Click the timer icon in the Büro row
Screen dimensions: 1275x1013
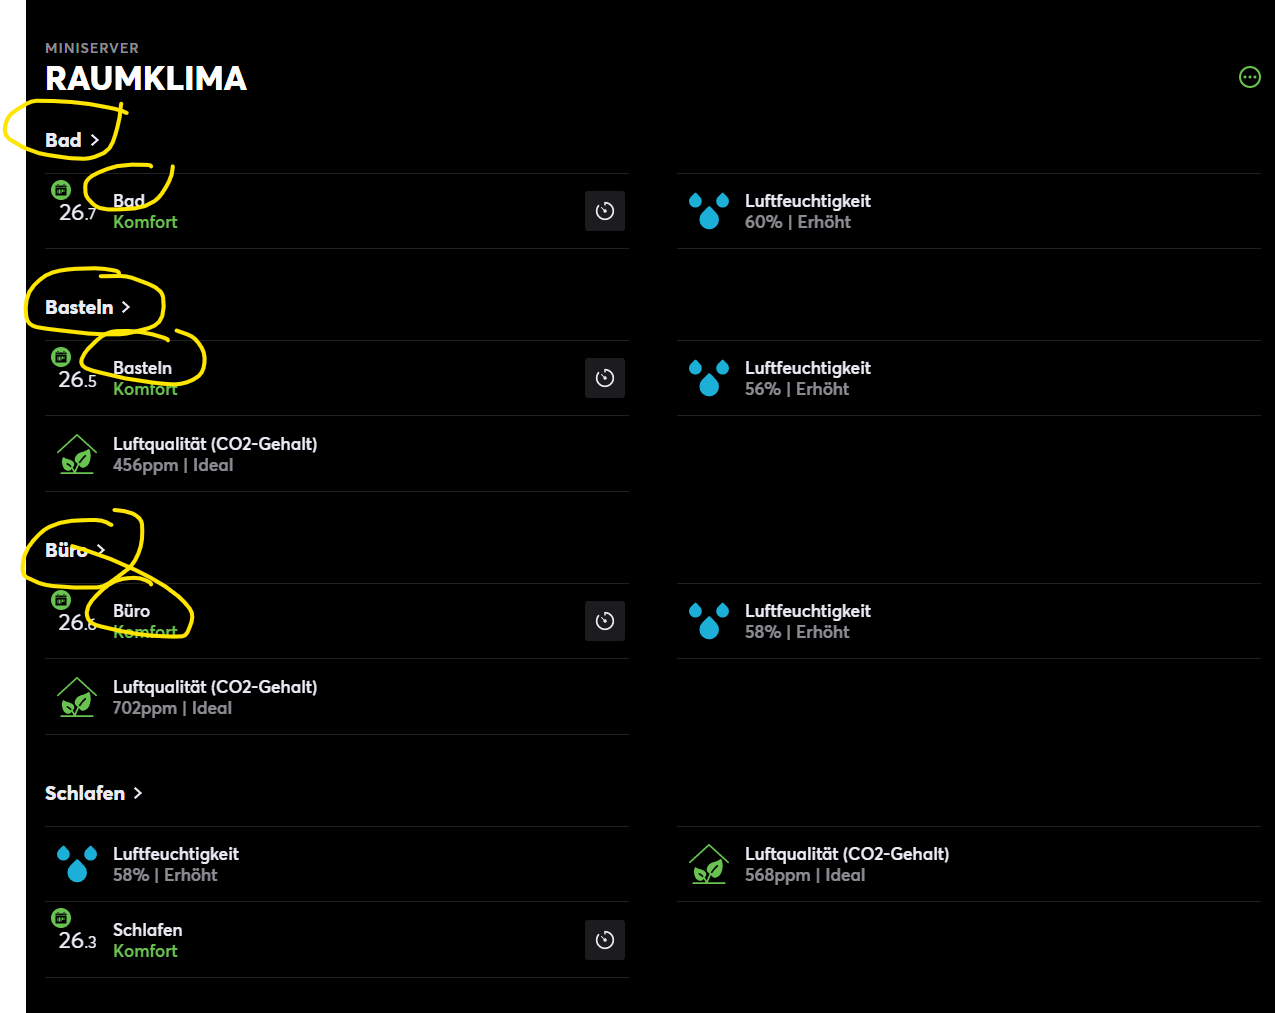(605, 621)
